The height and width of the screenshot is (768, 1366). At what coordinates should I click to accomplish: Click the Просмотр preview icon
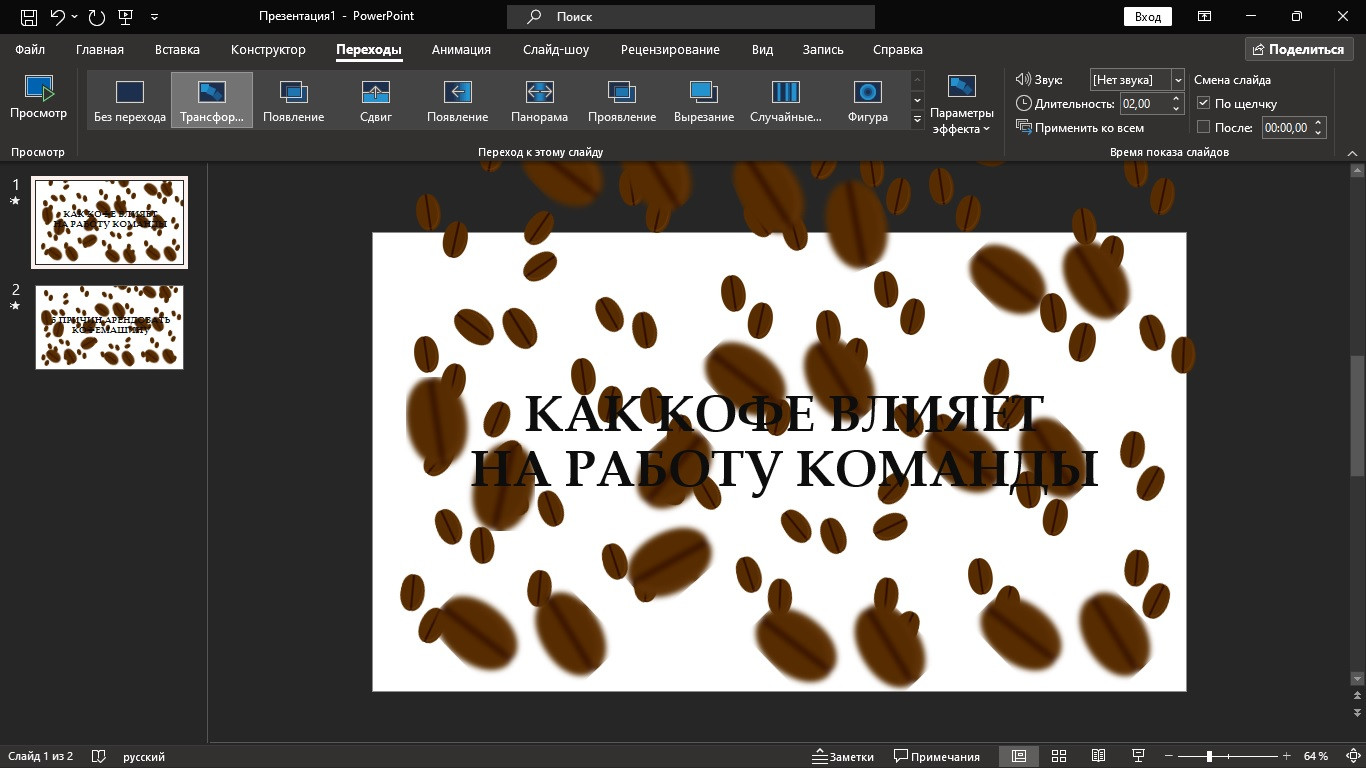point(38,98)
